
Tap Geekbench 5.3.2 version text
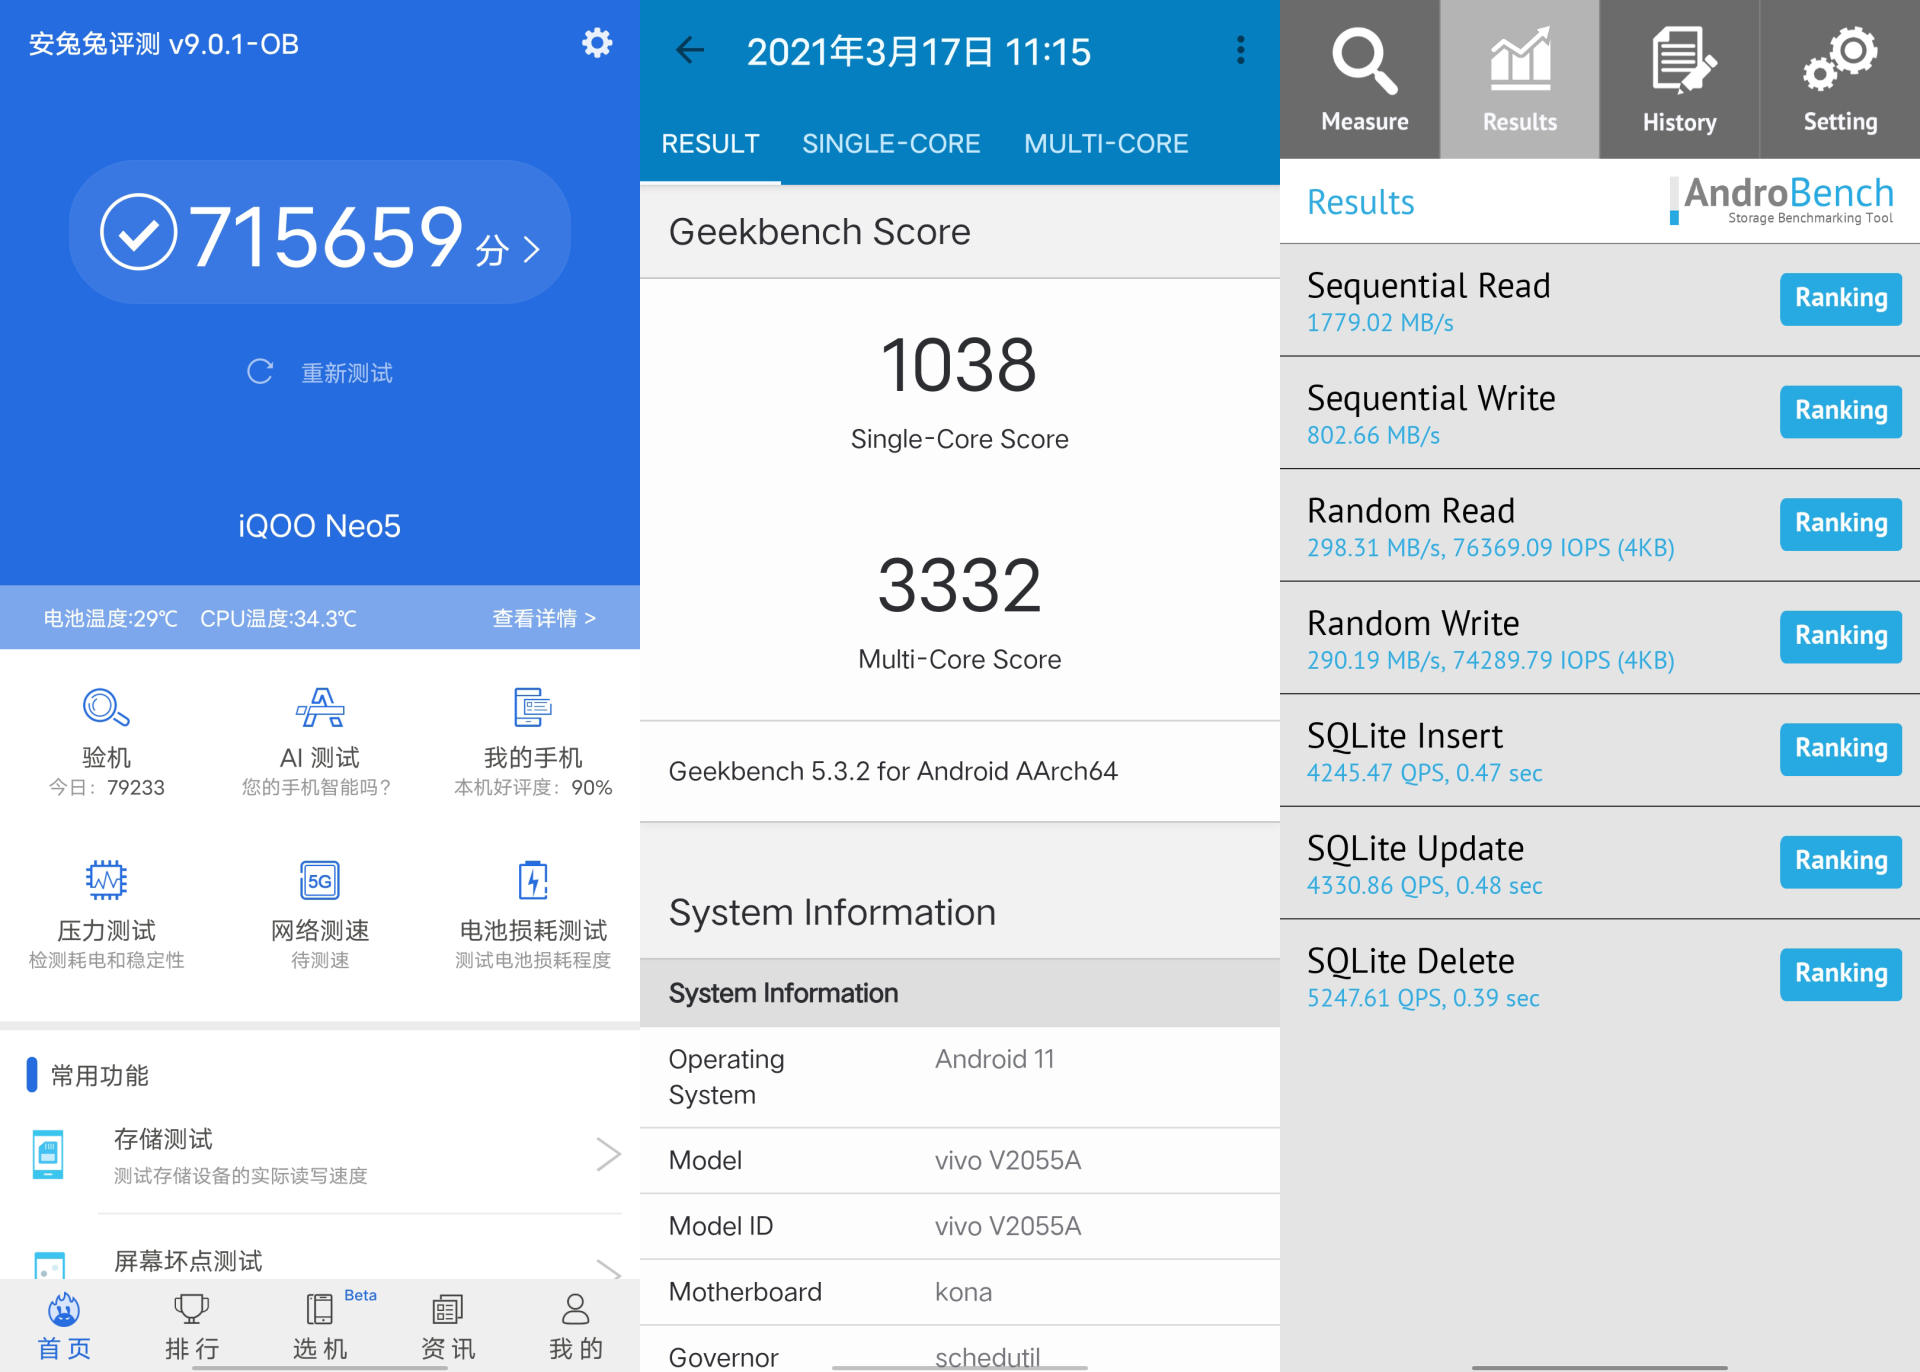pyautogui.click(x=893, y=771)
